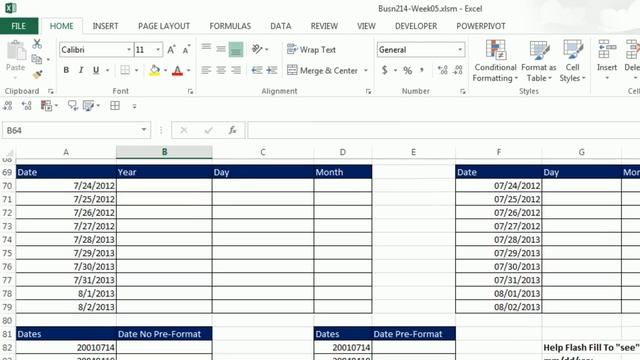Open the font size 11 dropdown
The height and width of the screenshot is (360, 640).
coord(158,50)
